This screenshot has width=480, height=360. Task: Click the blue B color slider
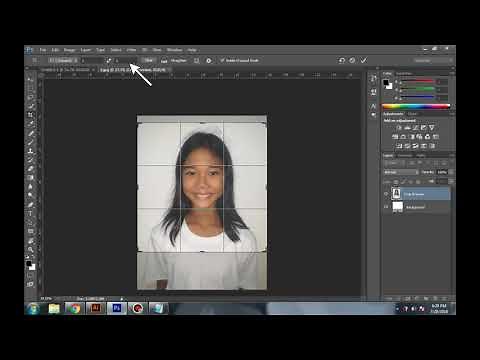tap(417, 97)
